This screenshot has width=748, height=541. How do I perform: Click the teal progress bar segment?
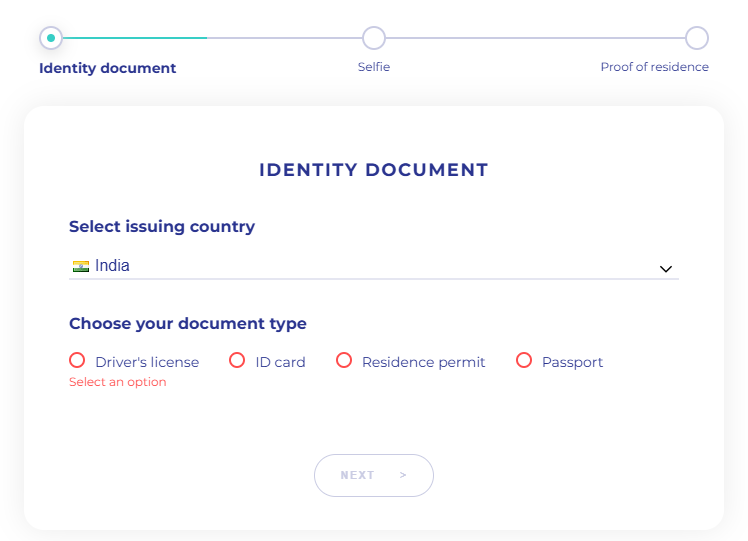135,38
